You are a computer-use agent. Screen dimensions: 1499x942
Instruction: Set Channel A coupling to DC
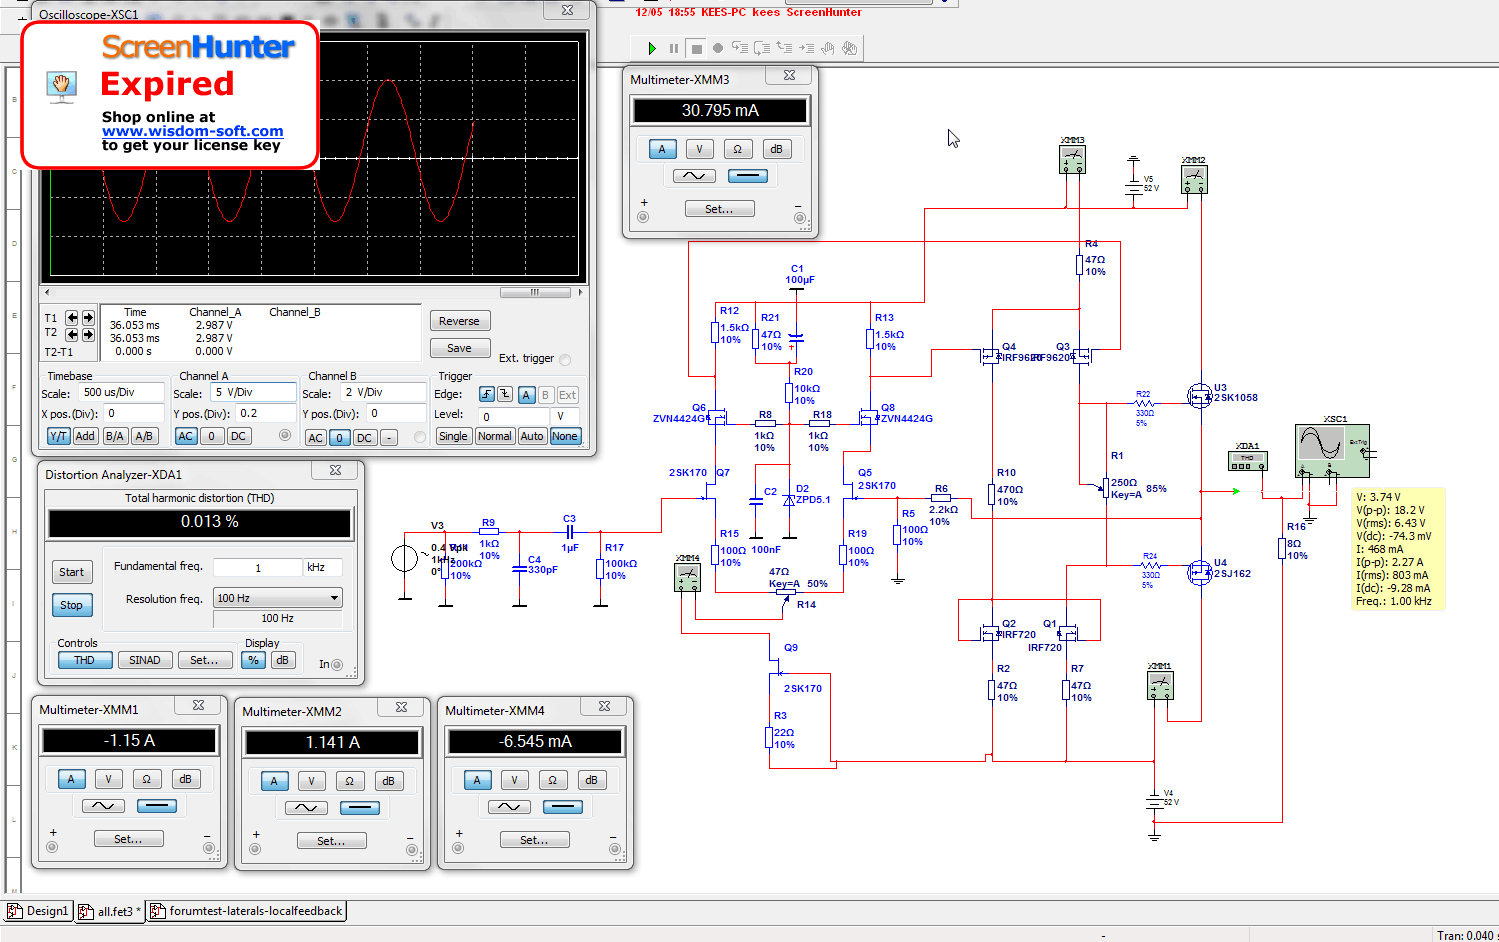(x=238, y=436)
